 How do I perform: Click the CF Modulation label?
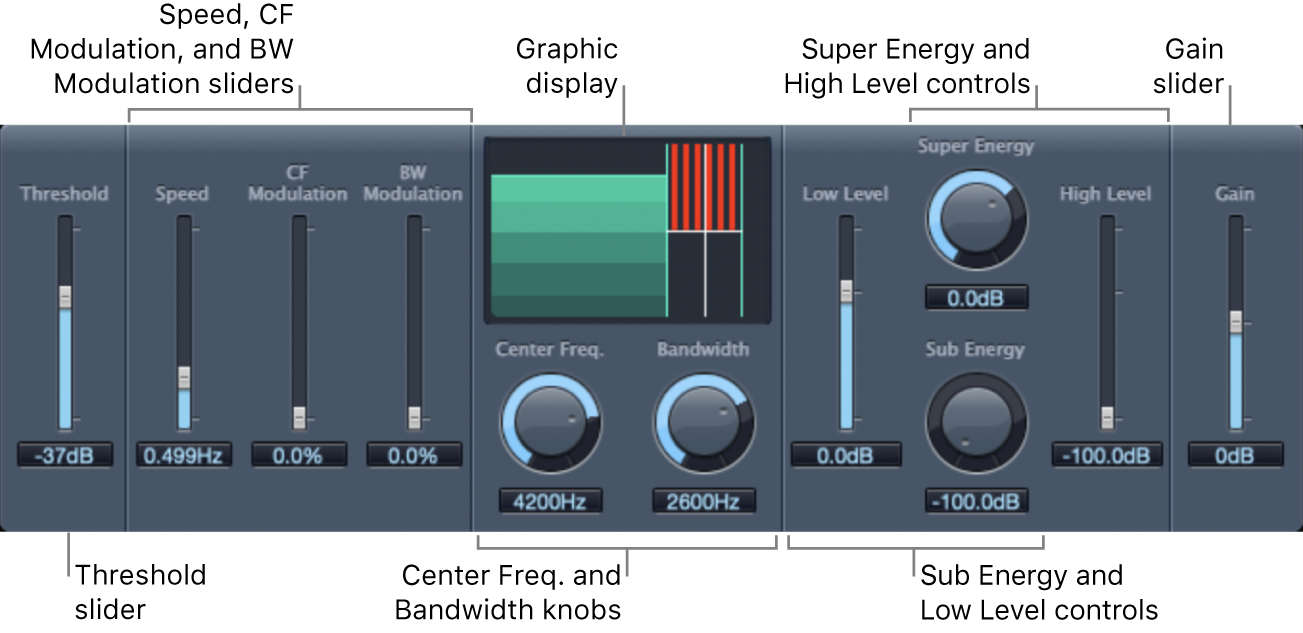pyautogui.click(x=297, y=183)
